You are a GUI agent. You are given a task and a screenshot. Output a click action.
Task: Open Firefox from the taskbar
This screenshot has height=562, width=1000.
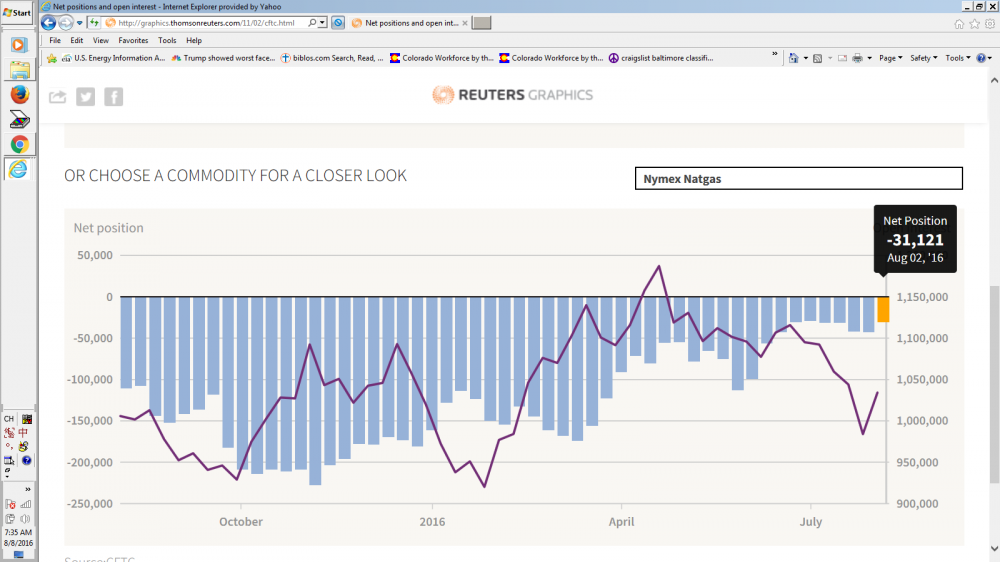tap(19, 94)
